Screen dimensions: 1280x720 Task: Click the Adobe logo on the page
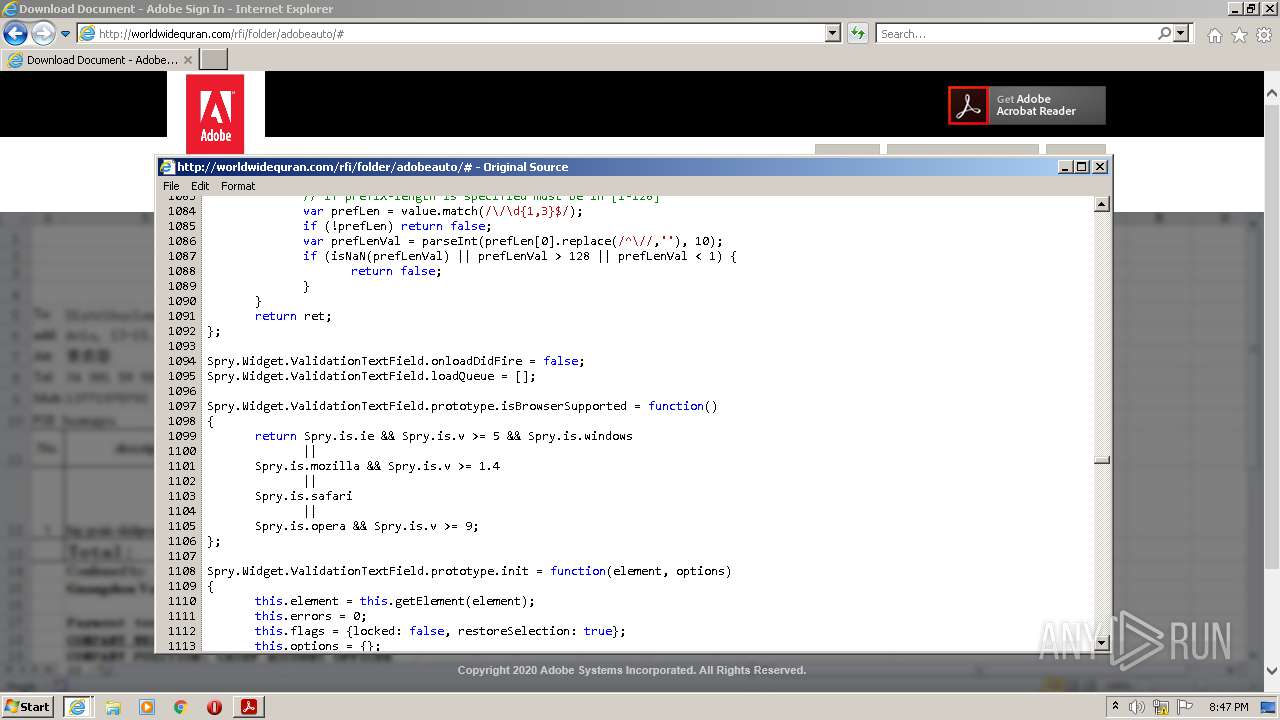(215, 113)
